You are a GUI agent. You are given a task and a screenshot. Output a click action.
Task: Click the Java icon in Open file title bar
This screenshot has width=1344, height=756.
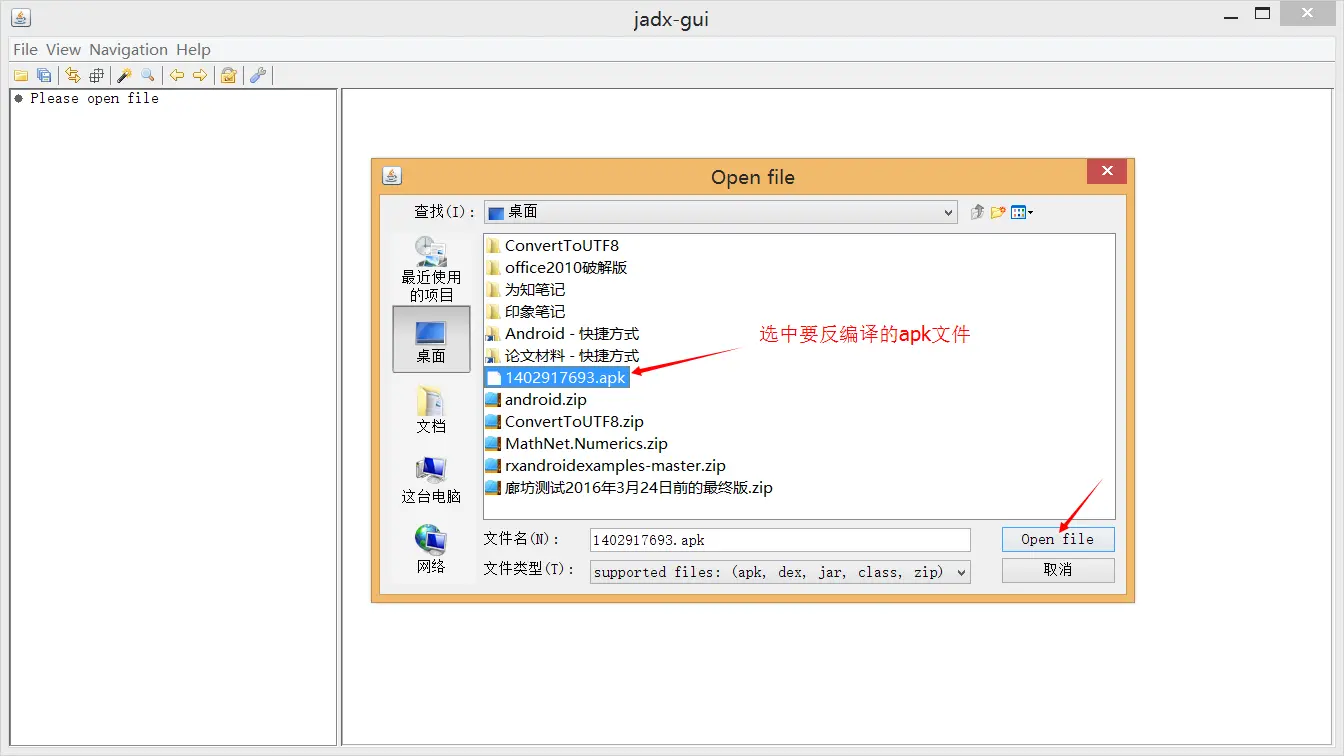click(391, 176)
